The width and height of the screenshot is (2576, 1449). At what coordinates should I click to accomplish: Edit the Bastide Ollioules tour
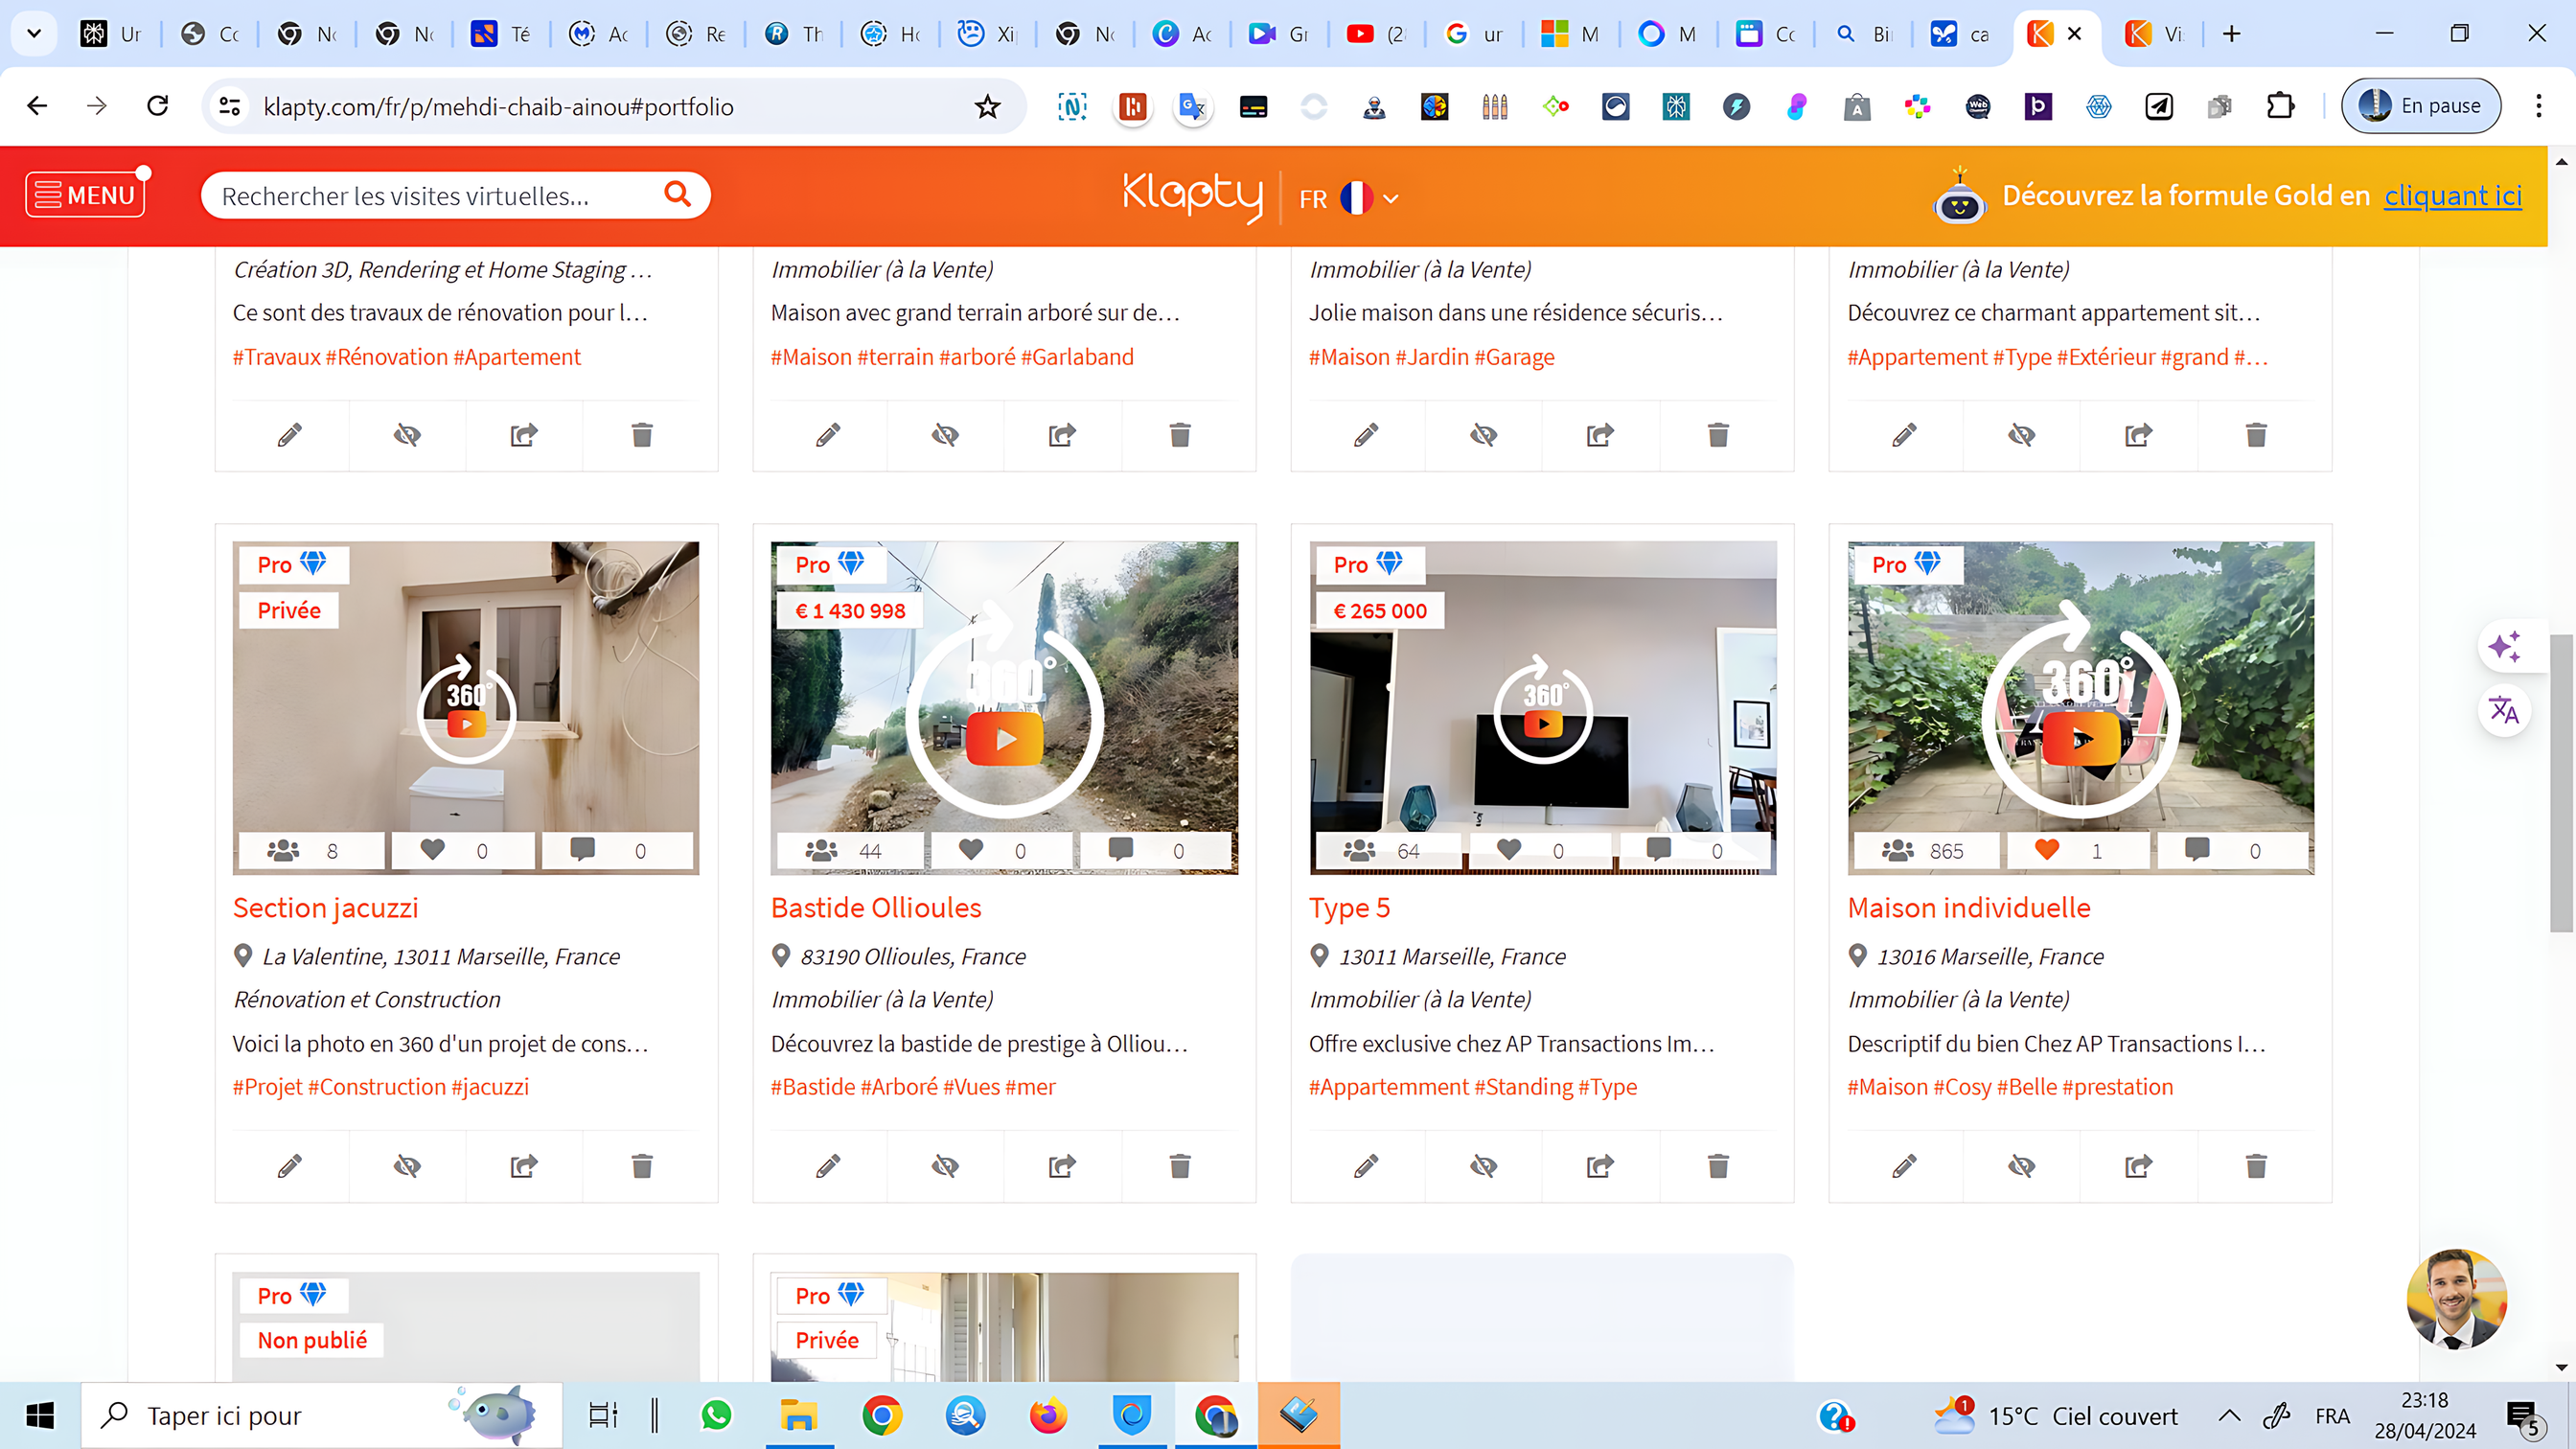tap(828, 1165)
